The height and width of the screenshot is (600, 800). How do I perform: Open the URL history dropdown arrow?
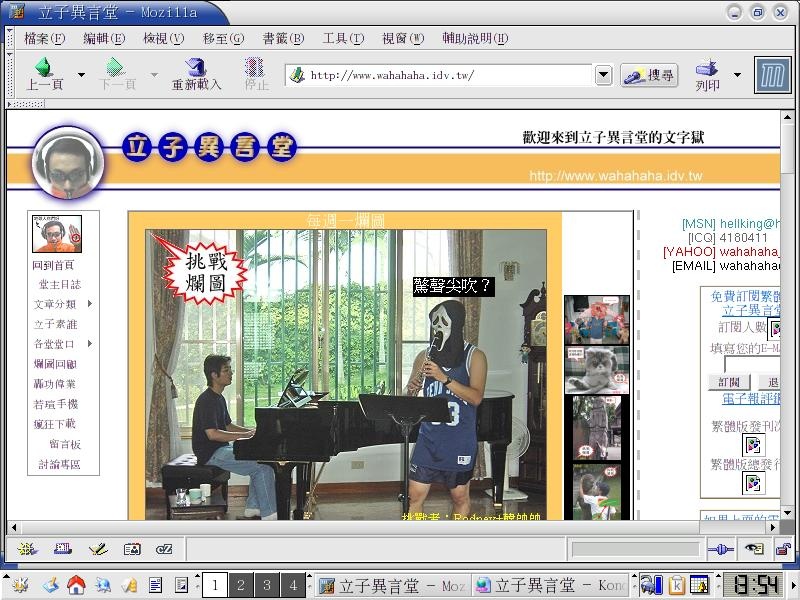click(x=603, y=75)
